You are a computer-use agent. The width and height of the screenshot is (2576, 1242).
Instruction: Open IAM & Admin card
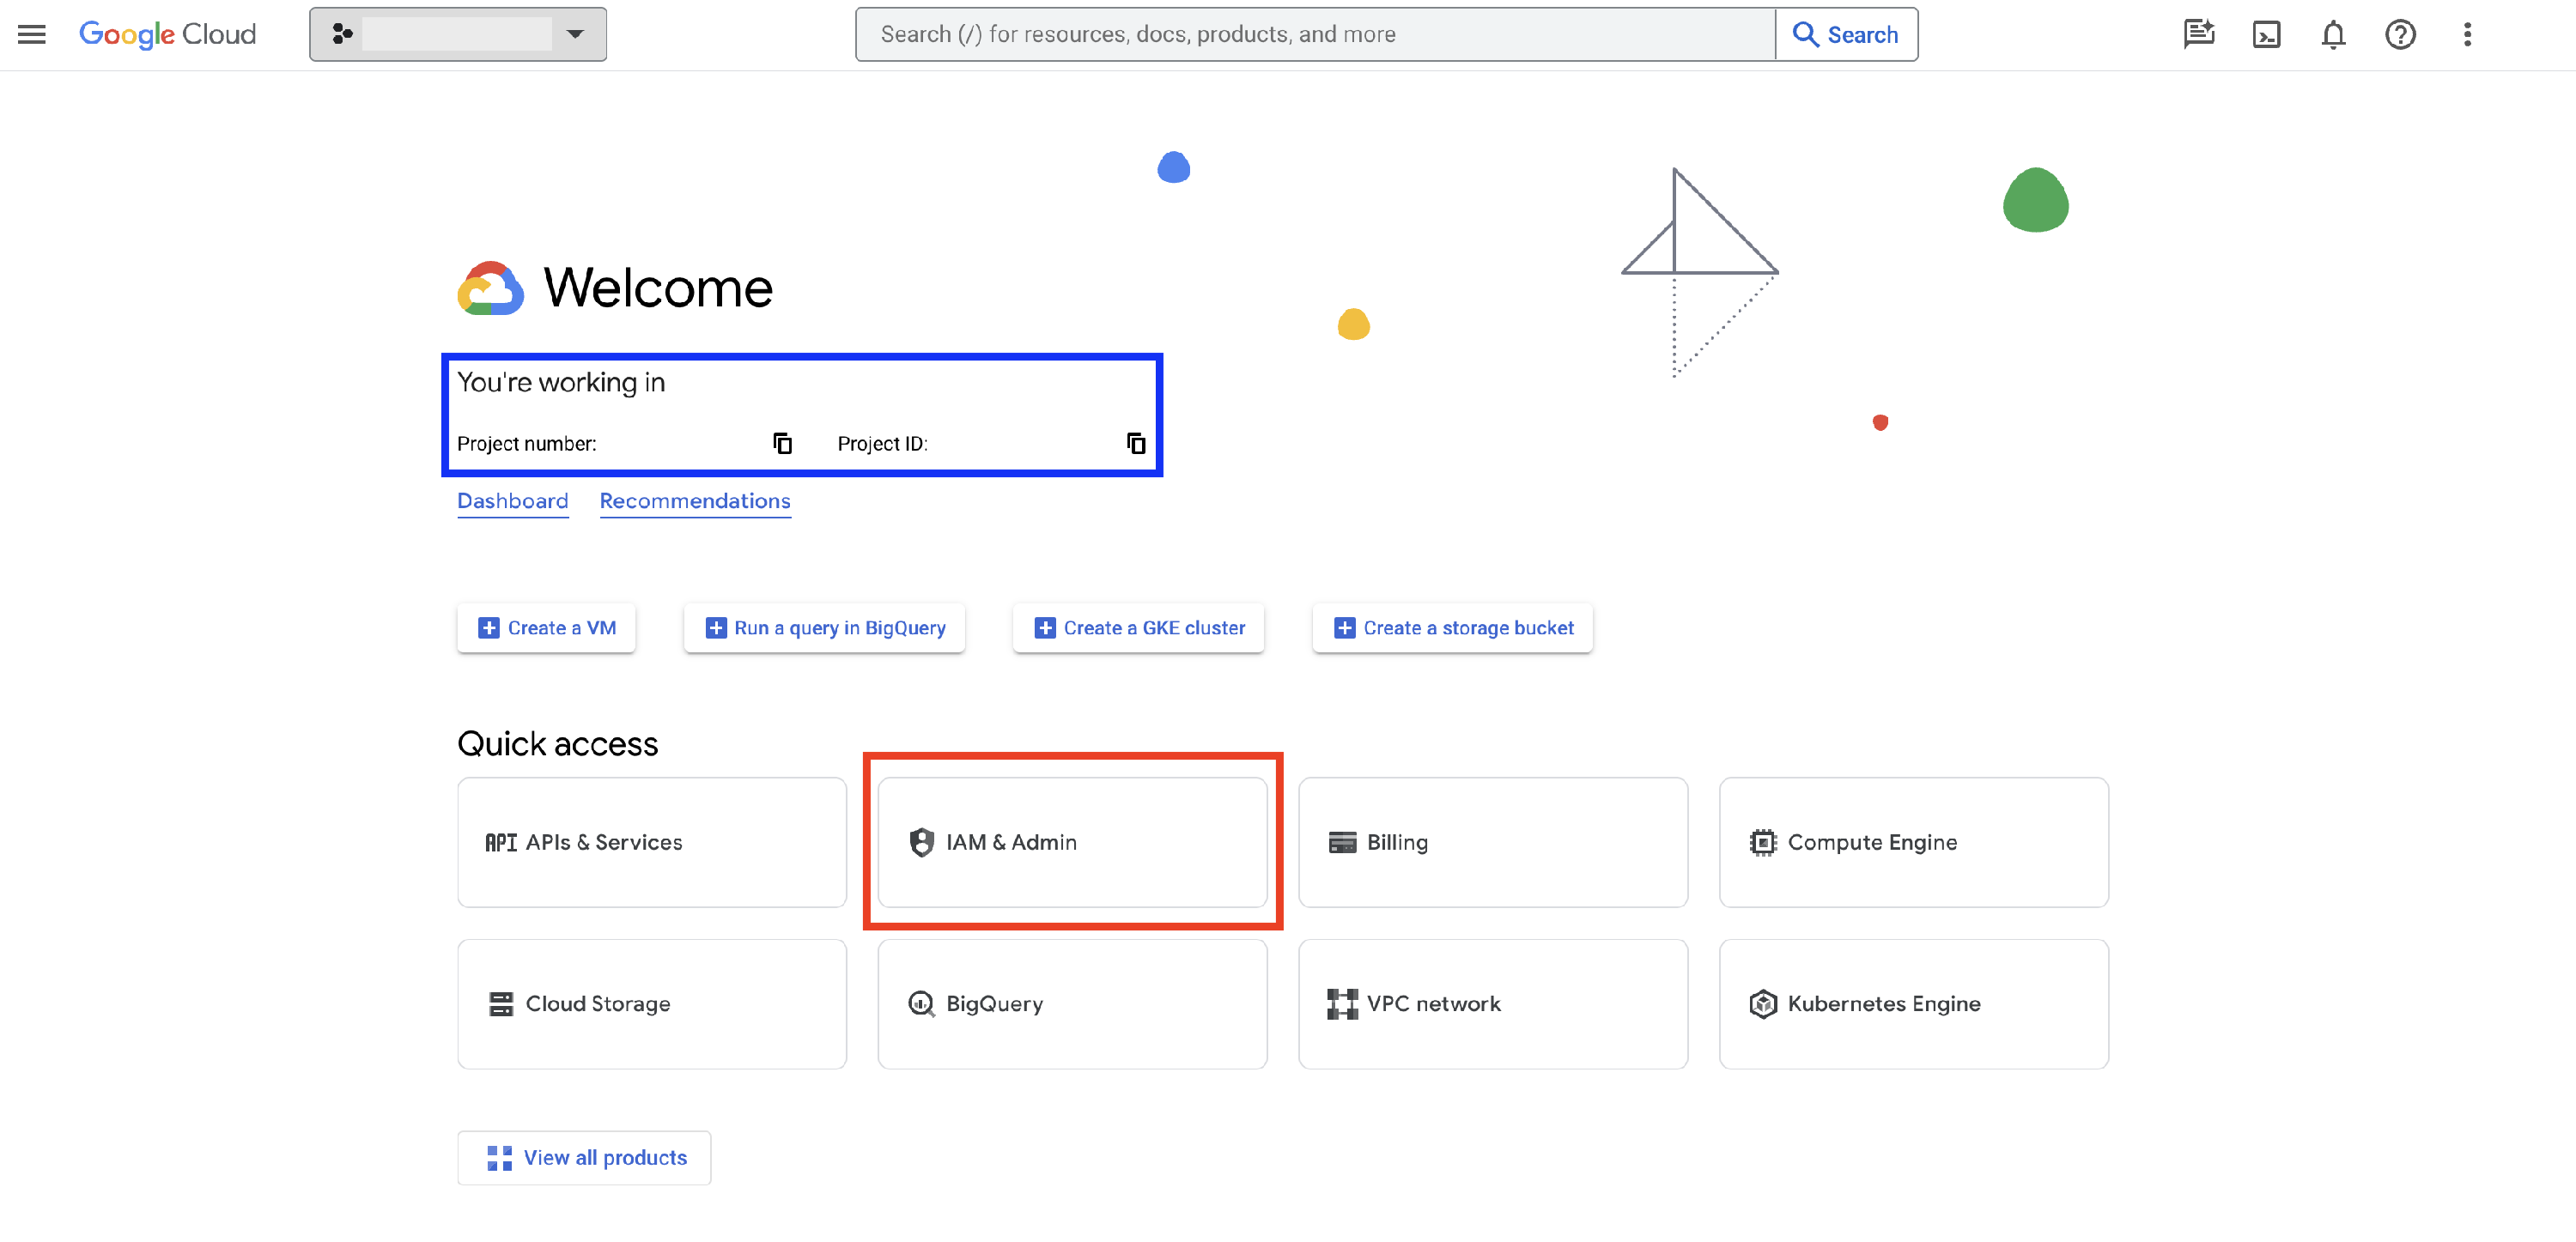(1072, 842)
